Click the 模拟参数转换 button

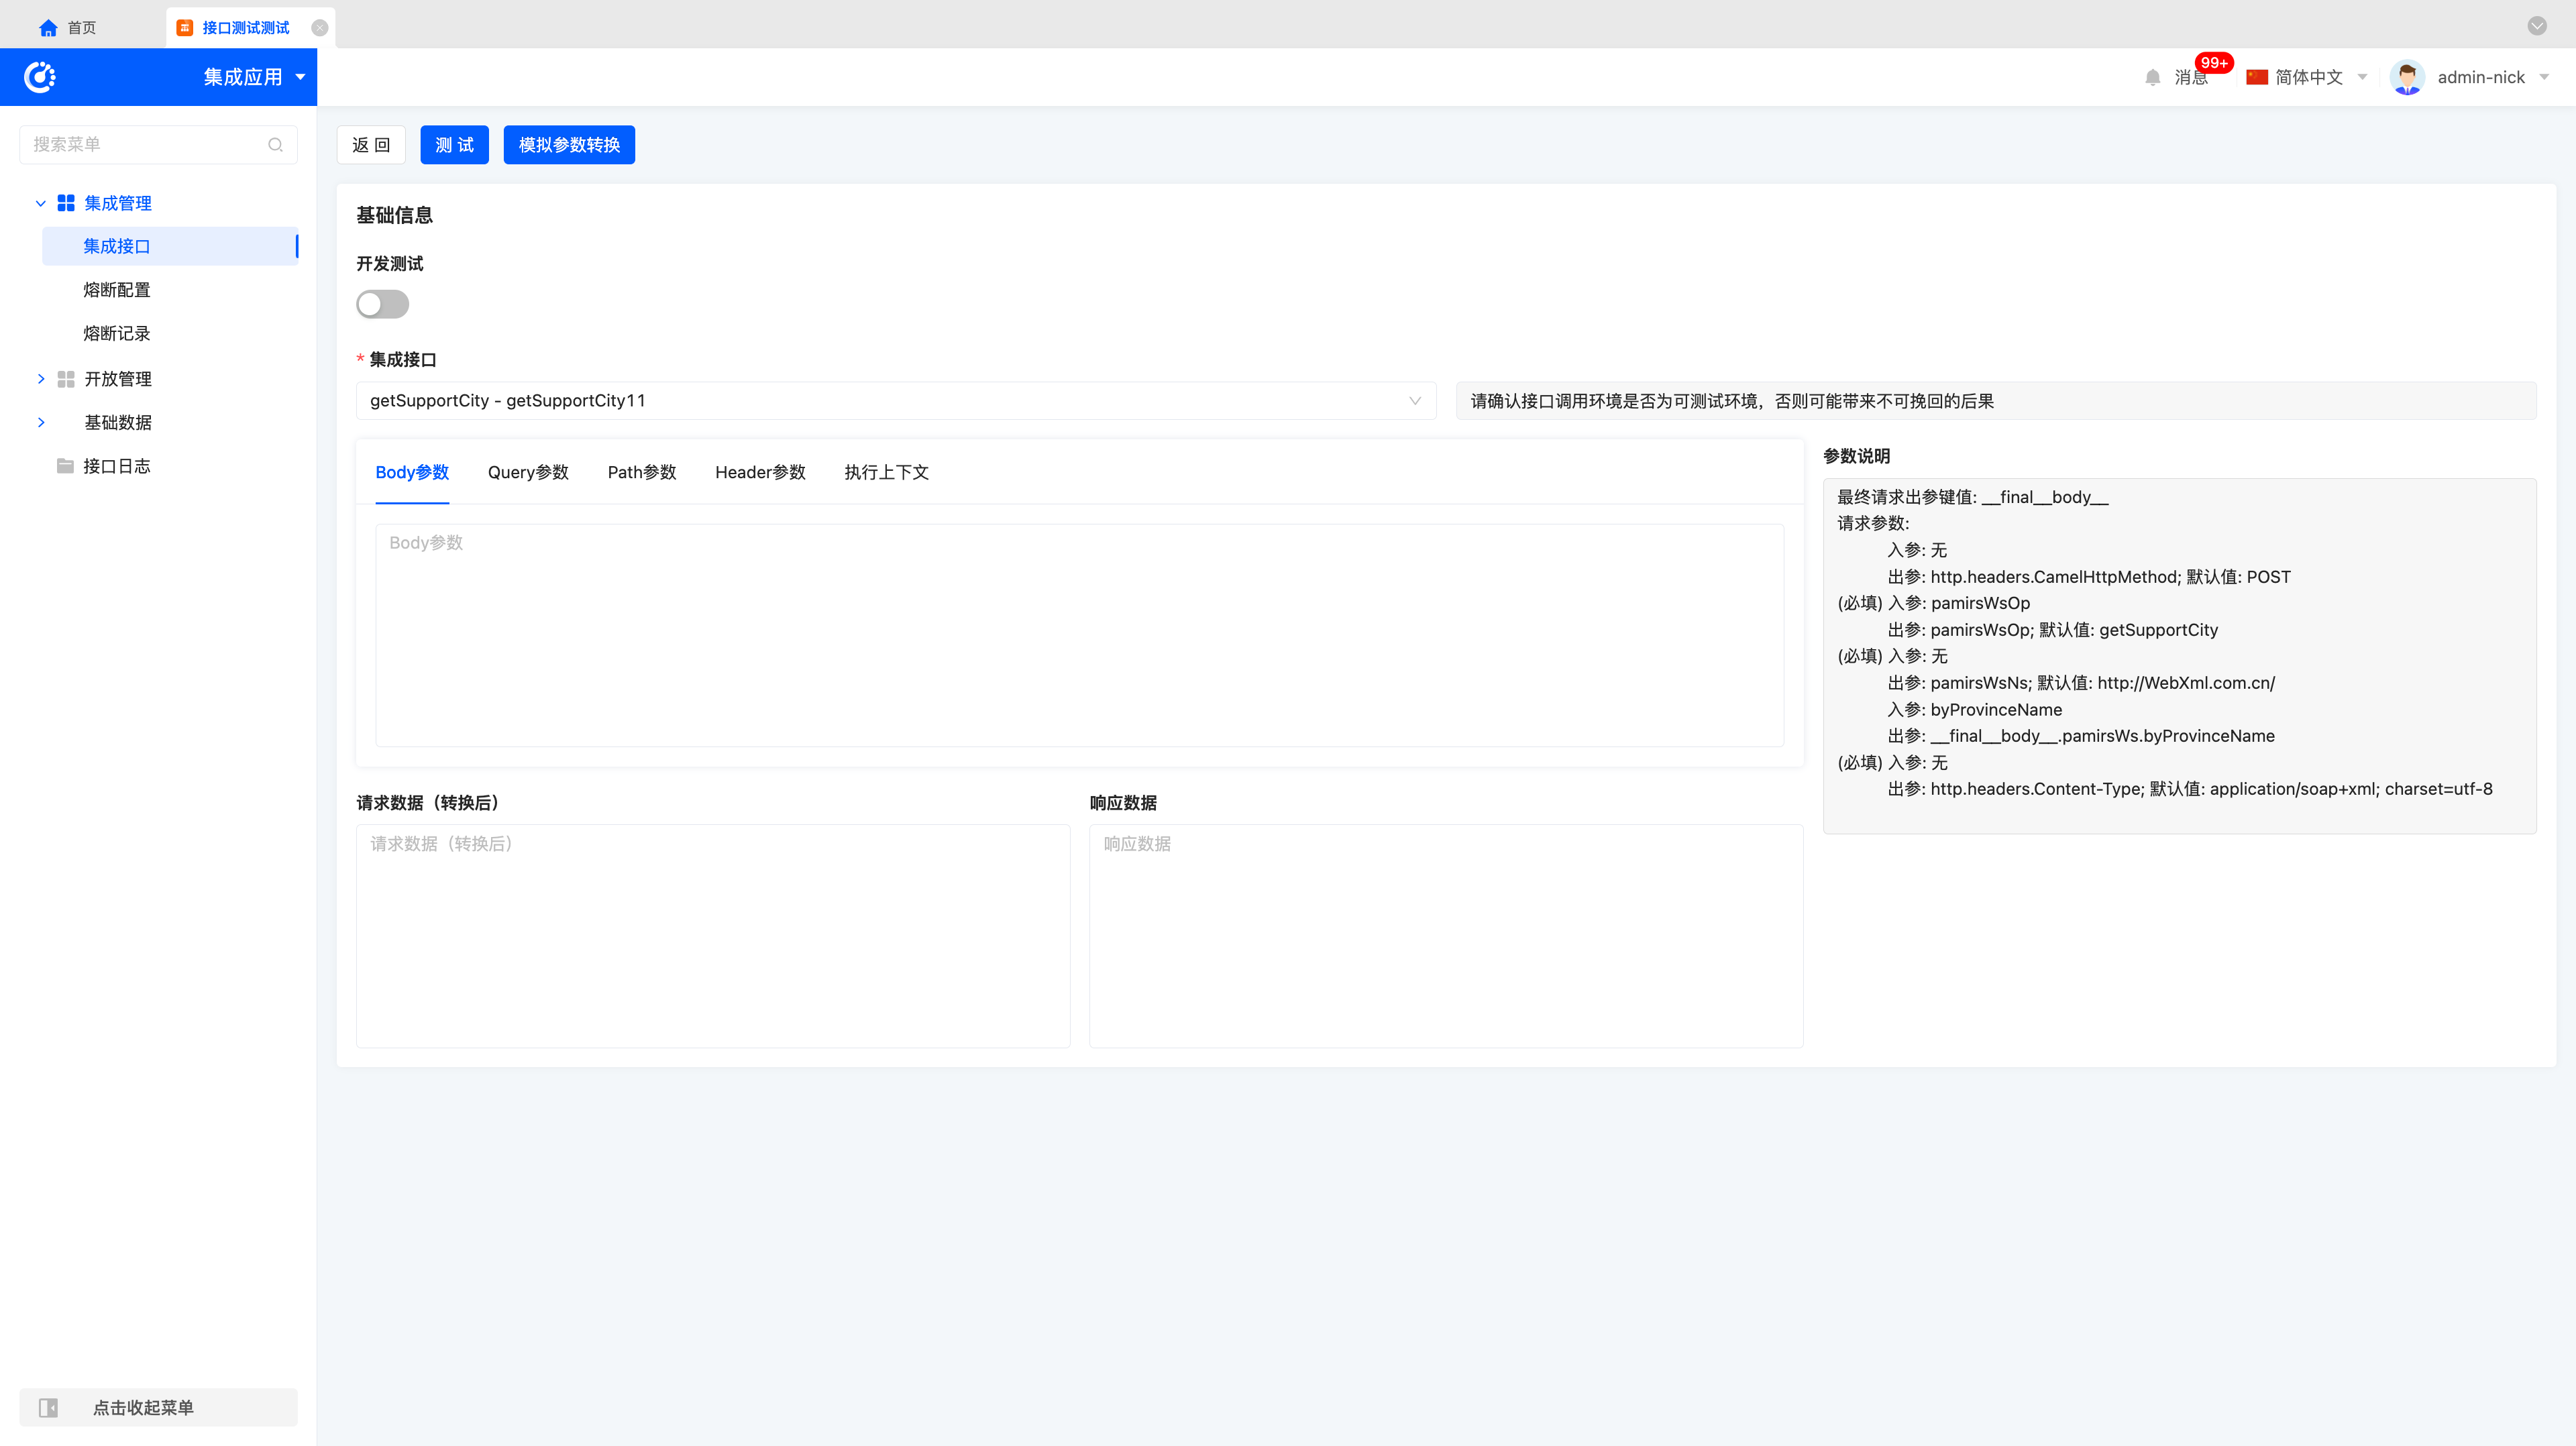click(x=569, y=145)
